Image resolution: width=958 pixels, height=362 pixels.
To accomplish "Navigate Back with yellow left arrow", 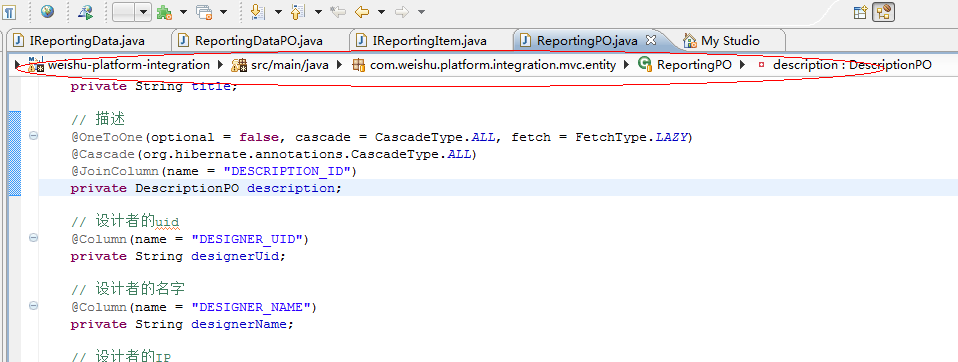I will (x=362, y=12).
